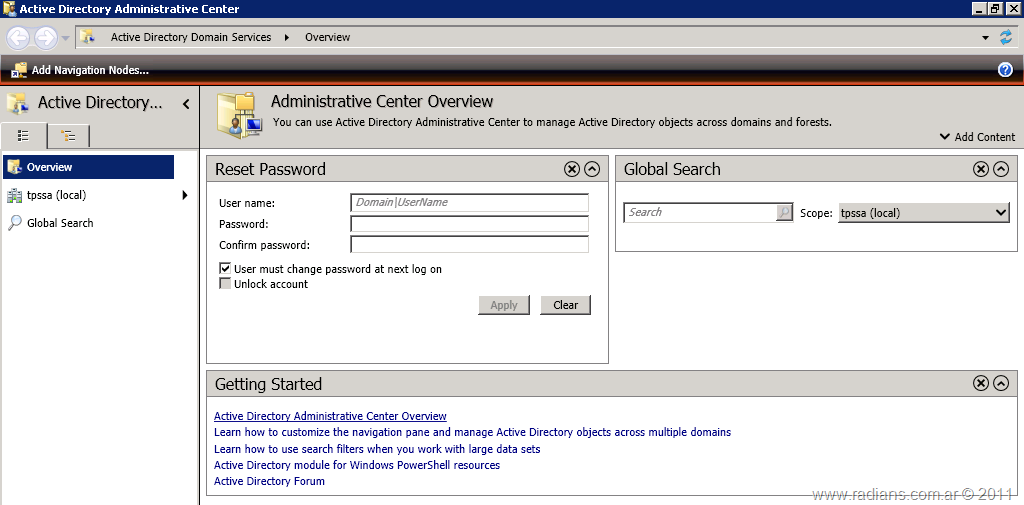Viewport: 1024px width, 505px height.
Task: Click the refresh icon in address bar
Action: coord(1006,37)
